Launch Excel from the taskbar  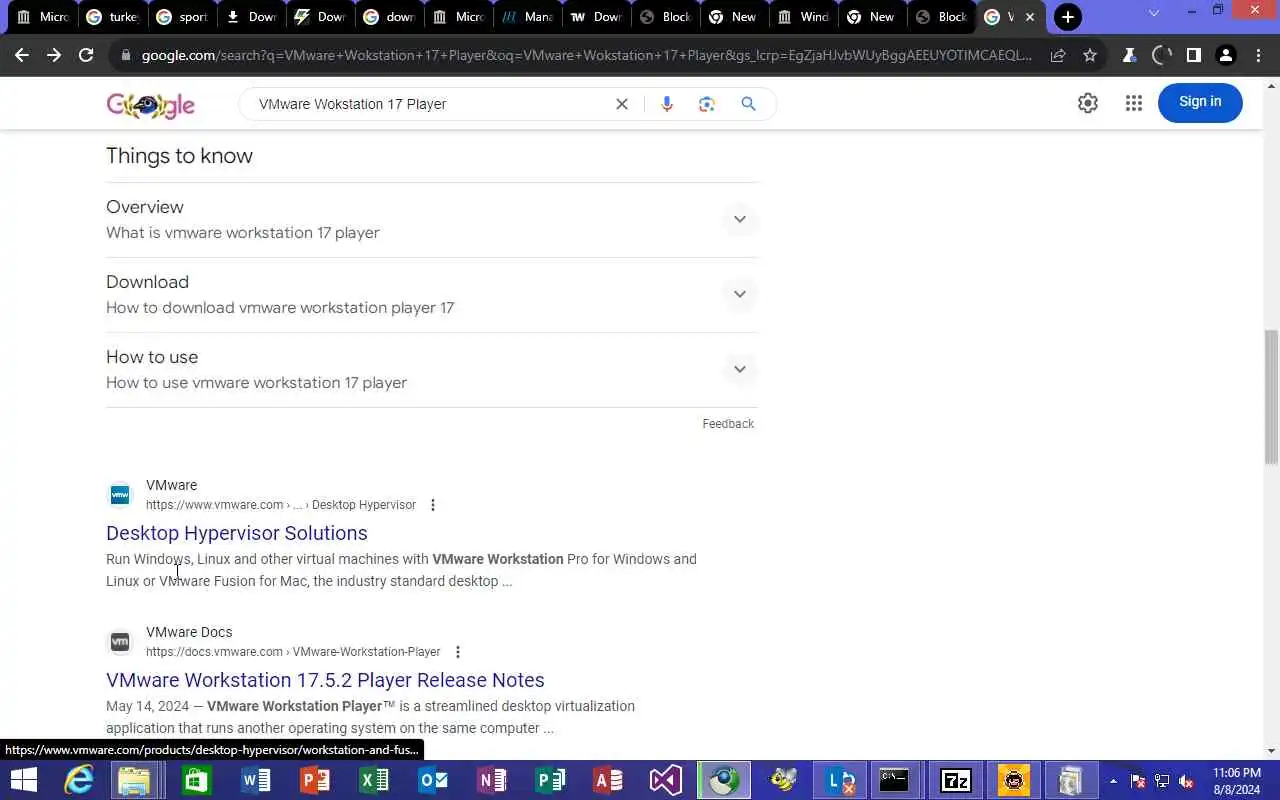click(x=374, y=780)
